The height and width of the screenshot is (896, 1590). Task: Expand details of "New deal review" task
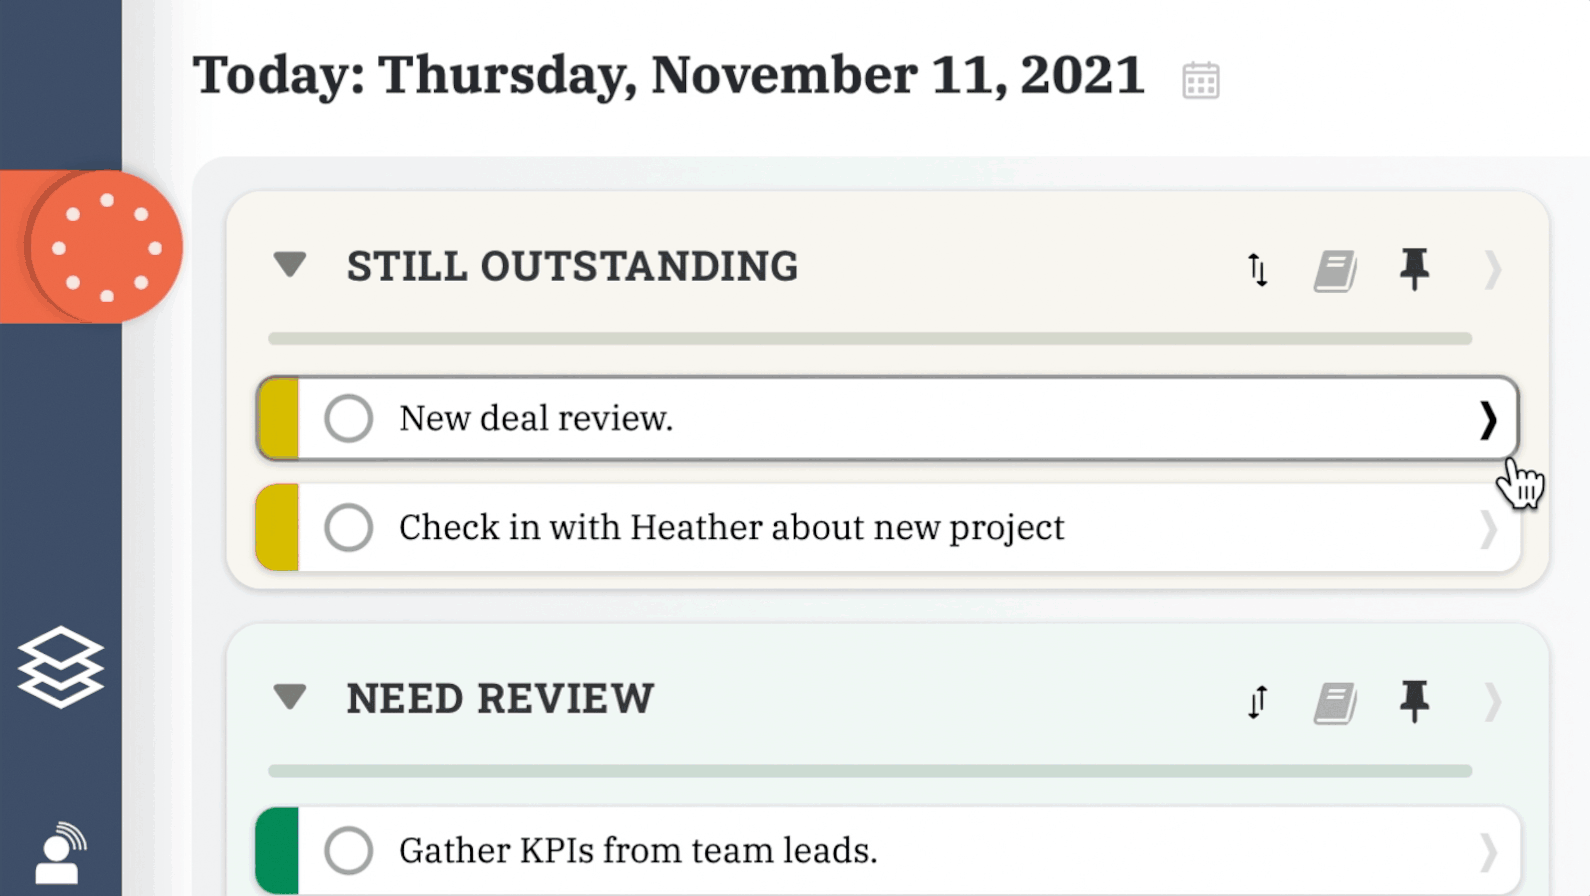(1489, 418)
